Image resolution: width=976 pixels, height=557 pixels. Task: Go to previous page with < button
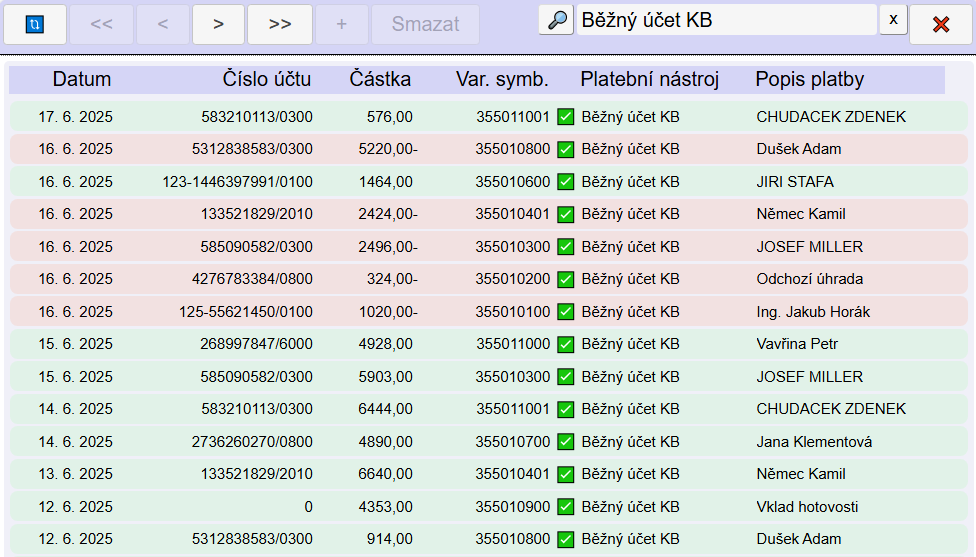tap(162, 24)
